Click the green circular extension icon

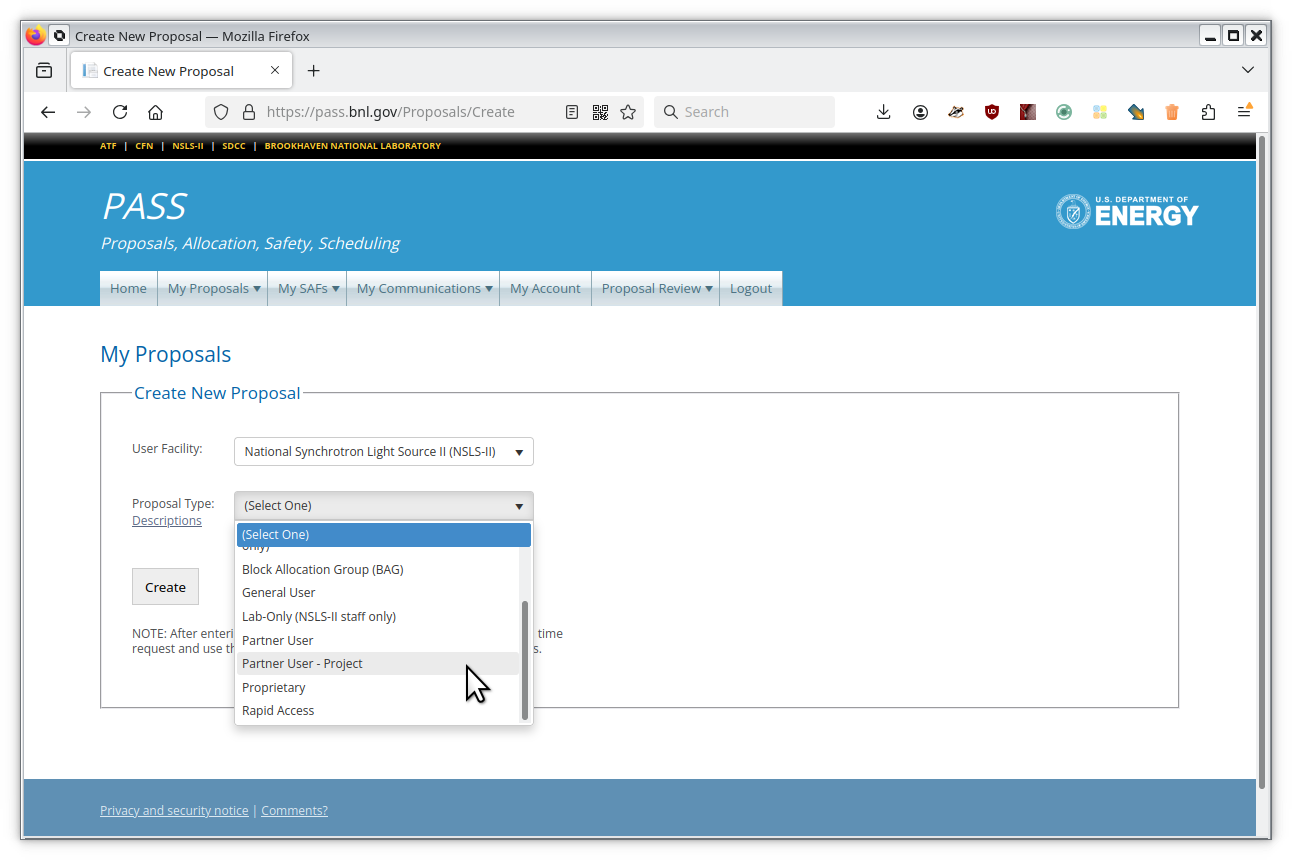pyautogui.click(x=1064, y=112)
